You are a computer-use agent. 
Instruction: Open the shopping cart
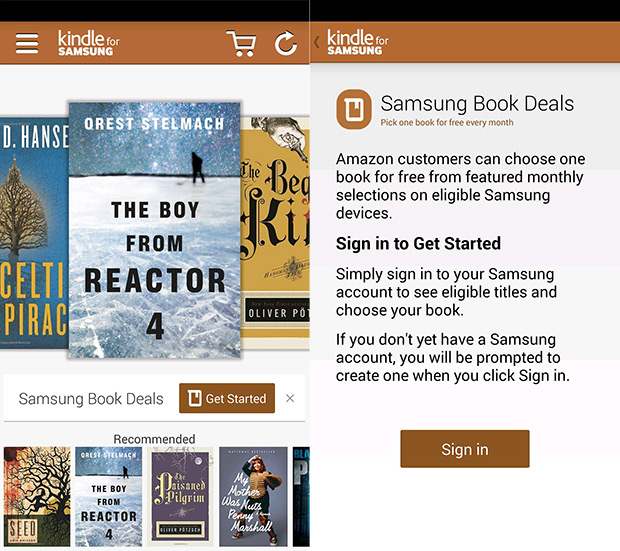click(x=241, y=43)
